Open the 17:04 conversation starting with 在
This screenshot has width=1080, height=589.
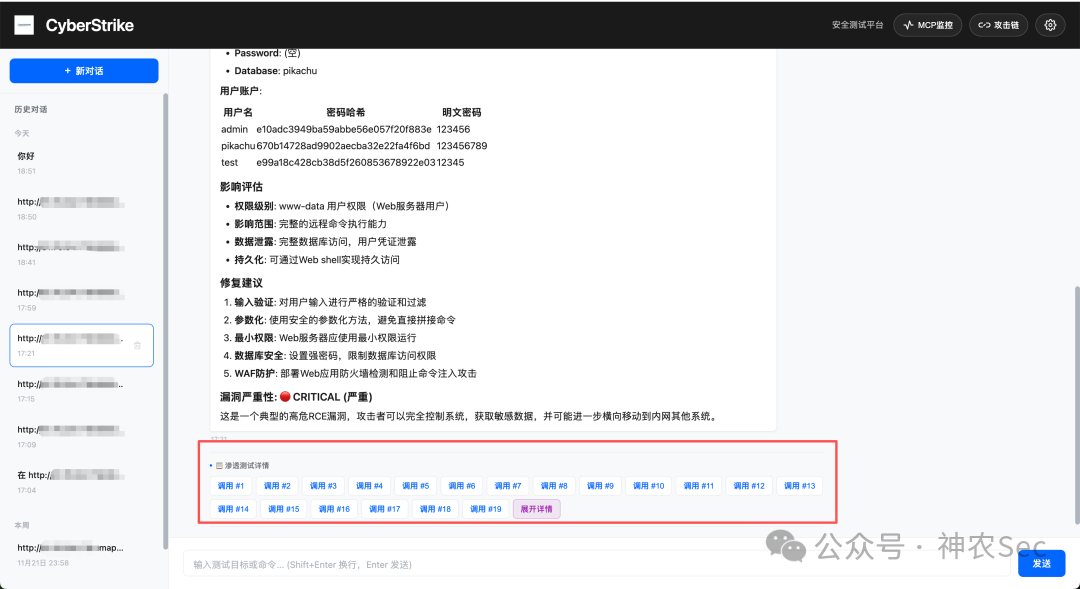point(81,482)
